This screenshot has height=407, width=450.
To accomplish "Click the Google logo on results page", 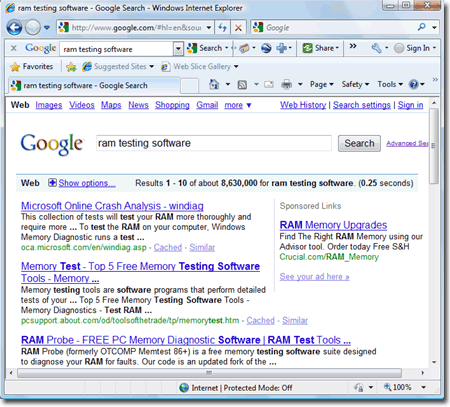I will [52, 144].
